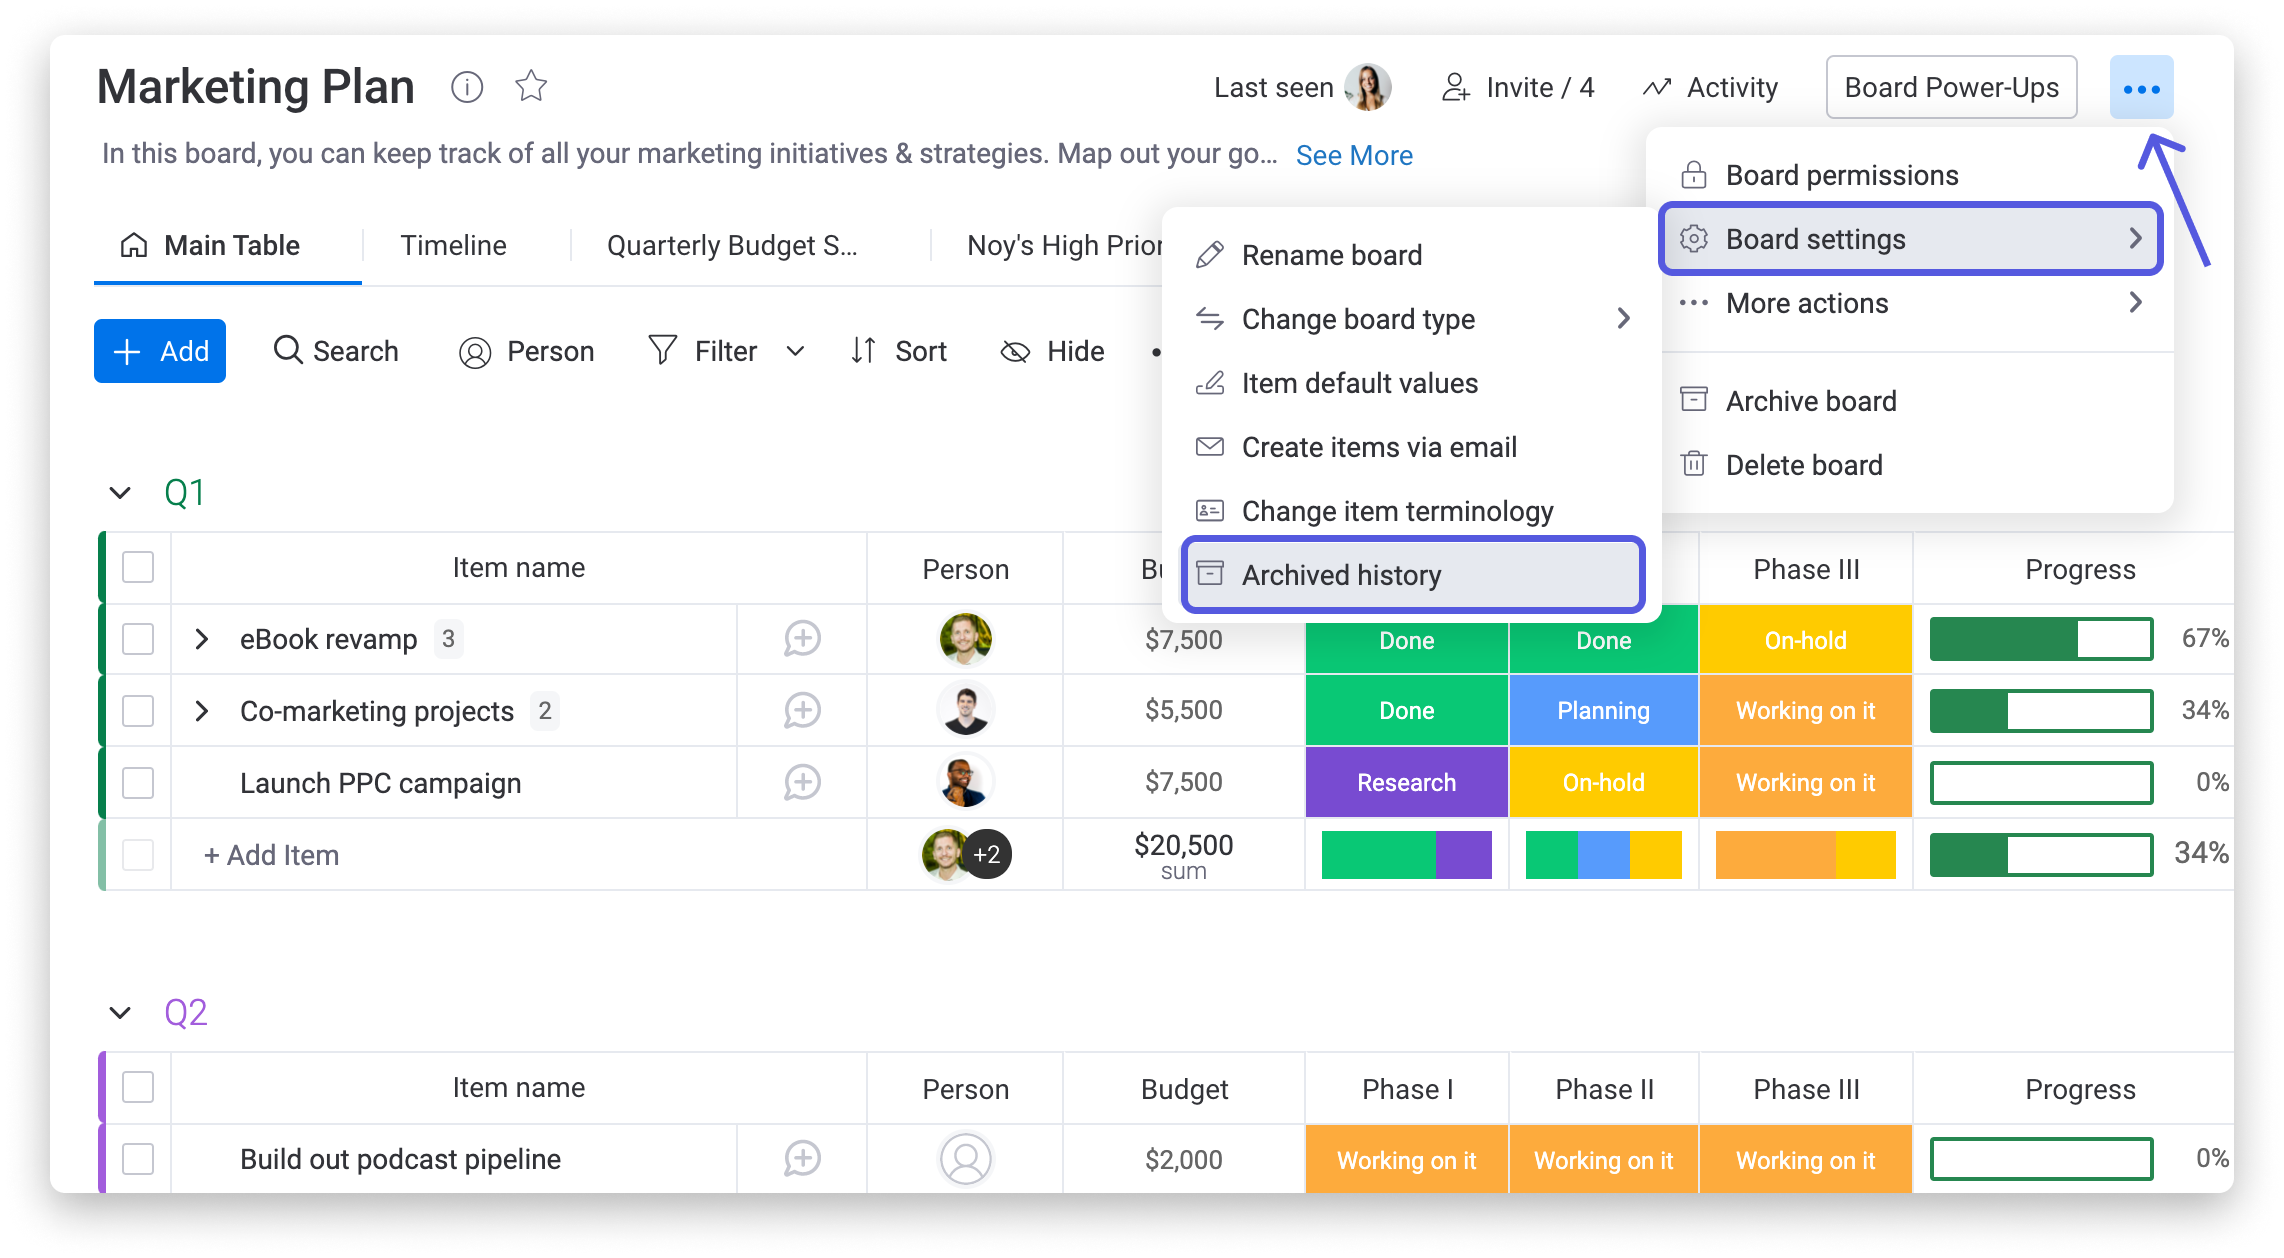Choose Delete board
2284x1258 pixels.
click(x=1910, y=465)
